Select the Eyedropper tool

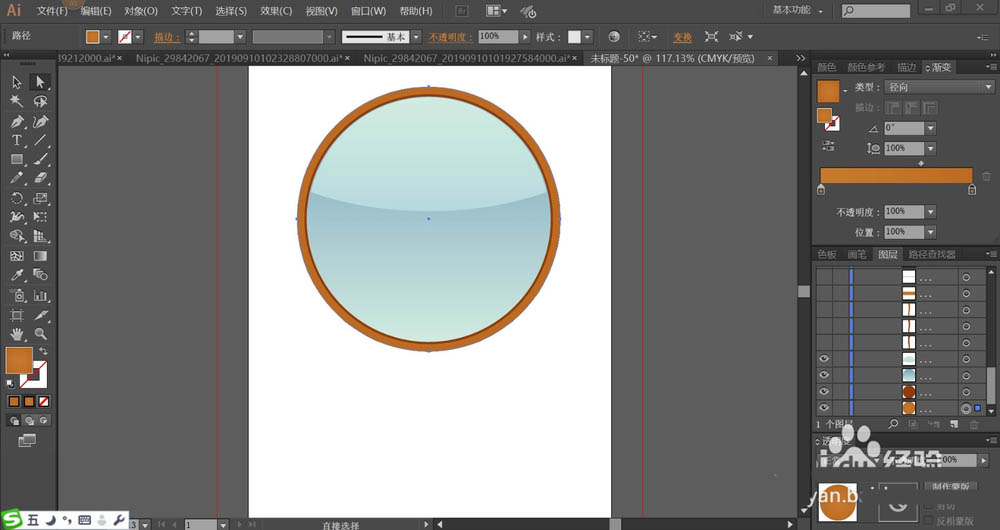click(17, 275)
